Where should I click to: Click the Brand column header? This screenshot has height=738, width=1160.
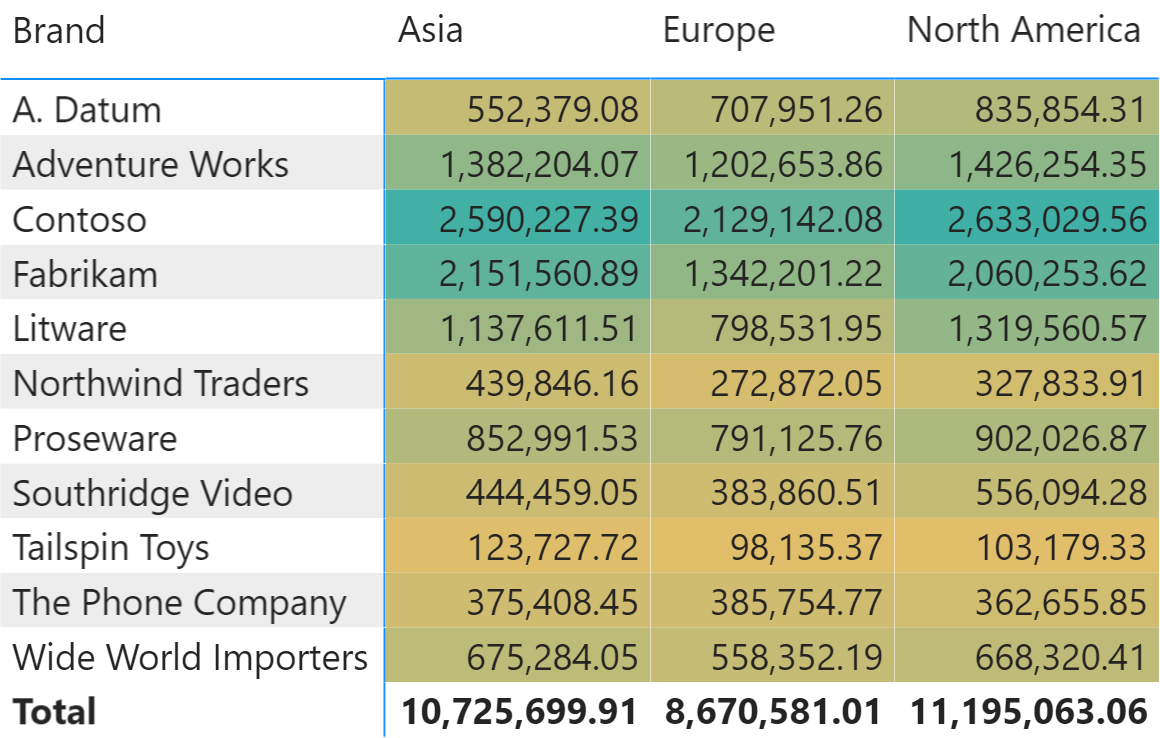pyautogui.click(x=59, y=32)
